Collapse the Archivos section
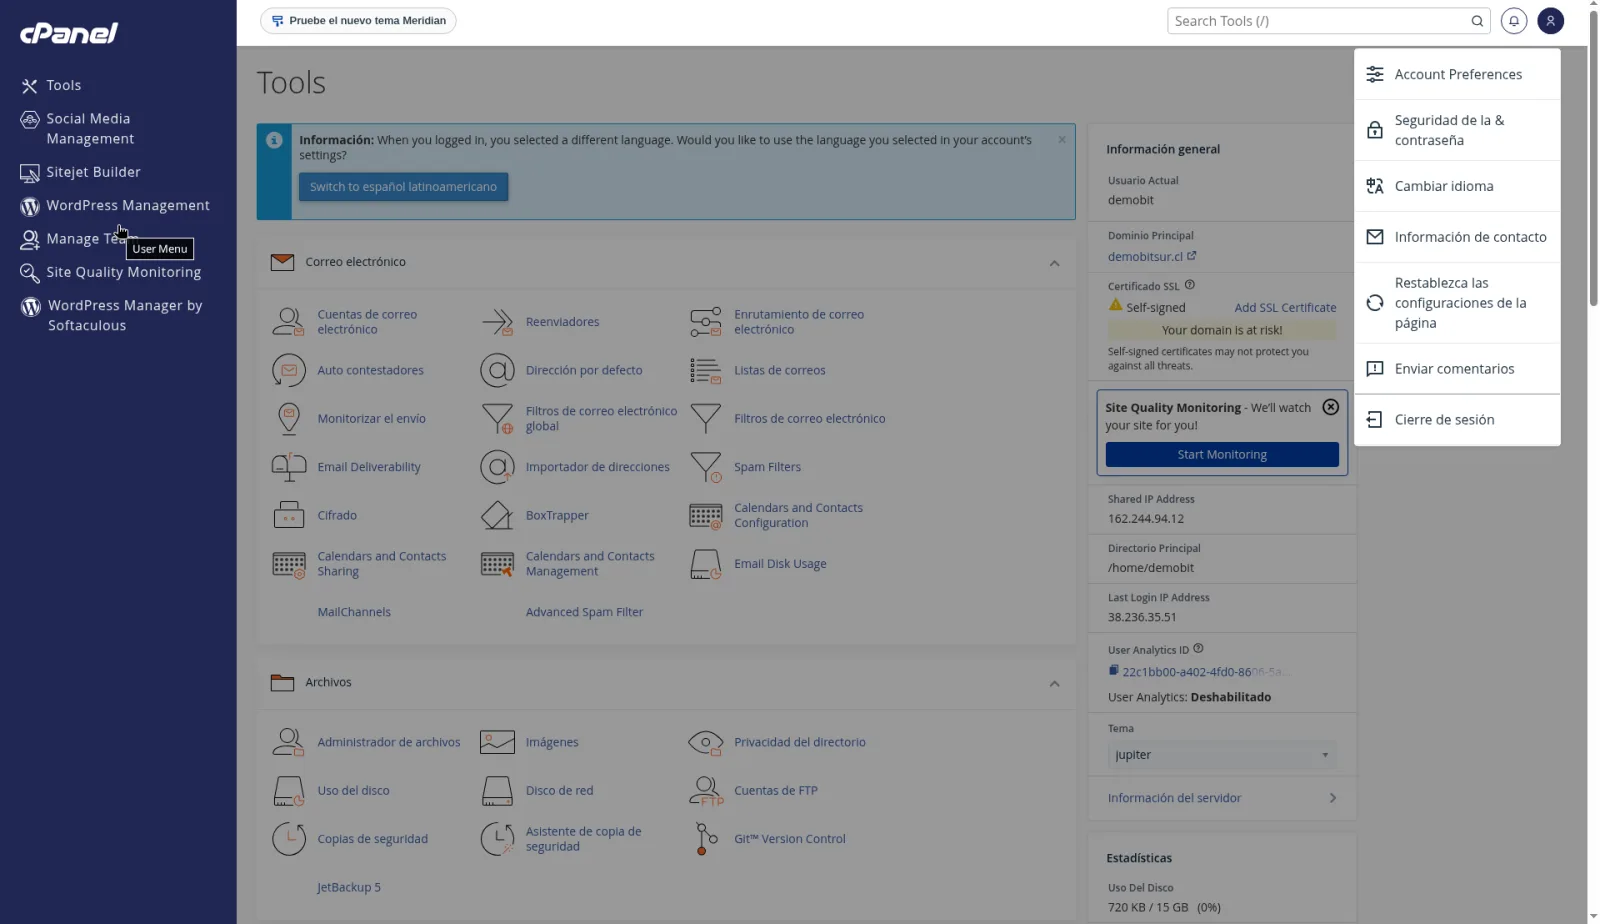 pyautogui.click(x=1054, y=684)
